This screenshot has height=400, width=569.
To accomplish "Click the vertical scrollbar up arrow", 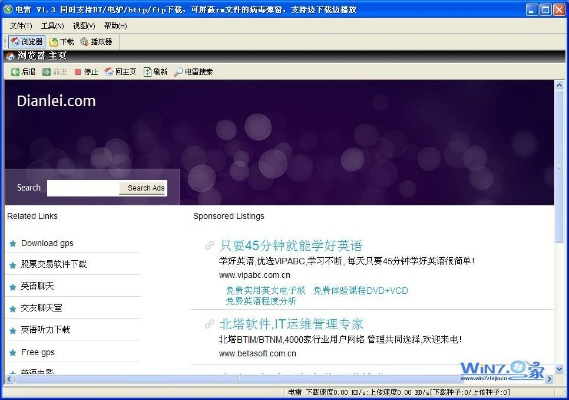I will 559,86.
